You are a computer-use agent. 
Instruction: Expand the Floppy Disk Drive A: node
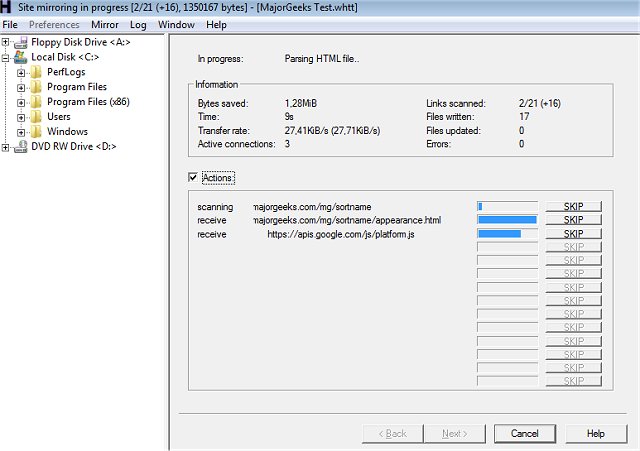(5, 42)
